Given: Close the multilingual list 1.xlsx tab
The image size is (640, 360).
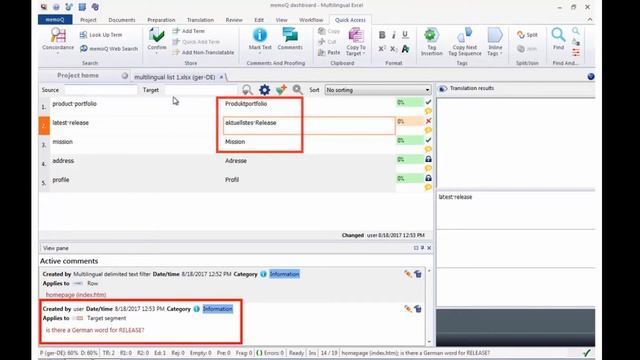Looking at the screenshot, I should point(222,77).
